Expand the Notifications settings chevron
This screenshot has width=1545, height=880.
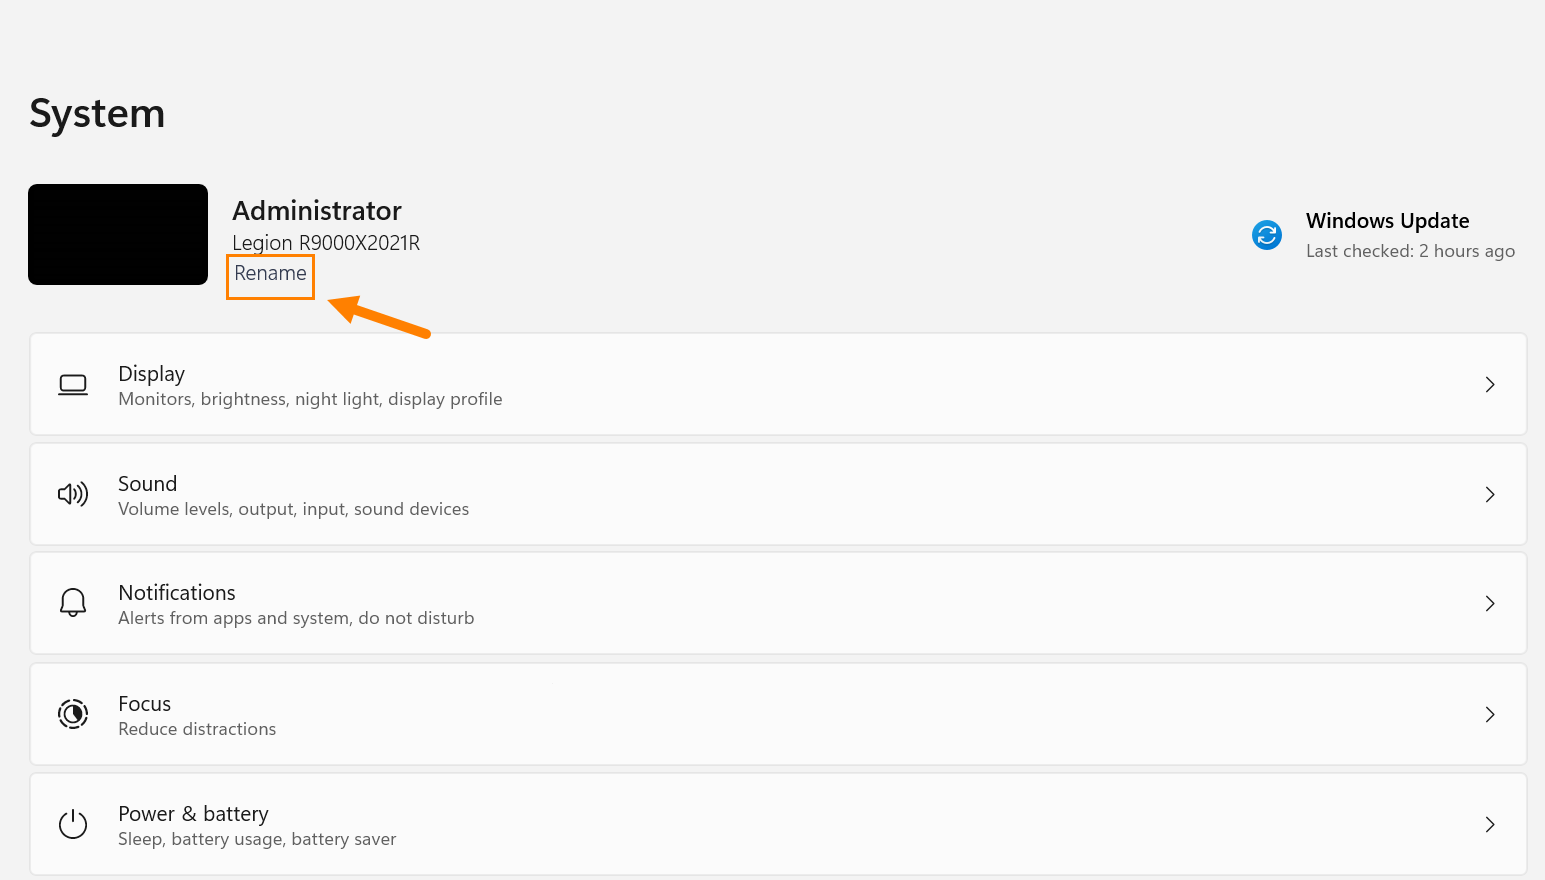[1490, 603]
